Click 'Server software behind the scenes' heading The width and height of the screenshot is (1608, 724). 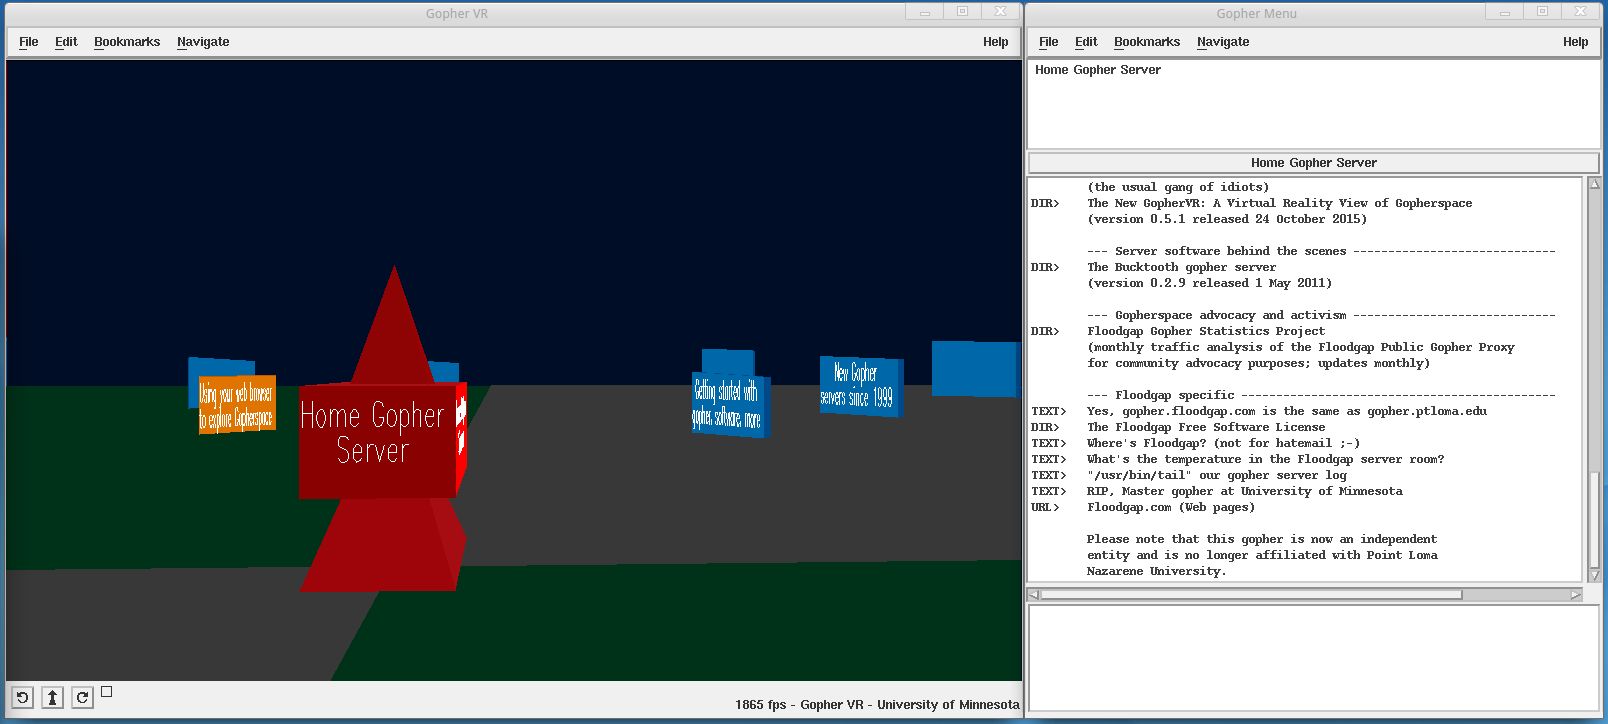1321,251
